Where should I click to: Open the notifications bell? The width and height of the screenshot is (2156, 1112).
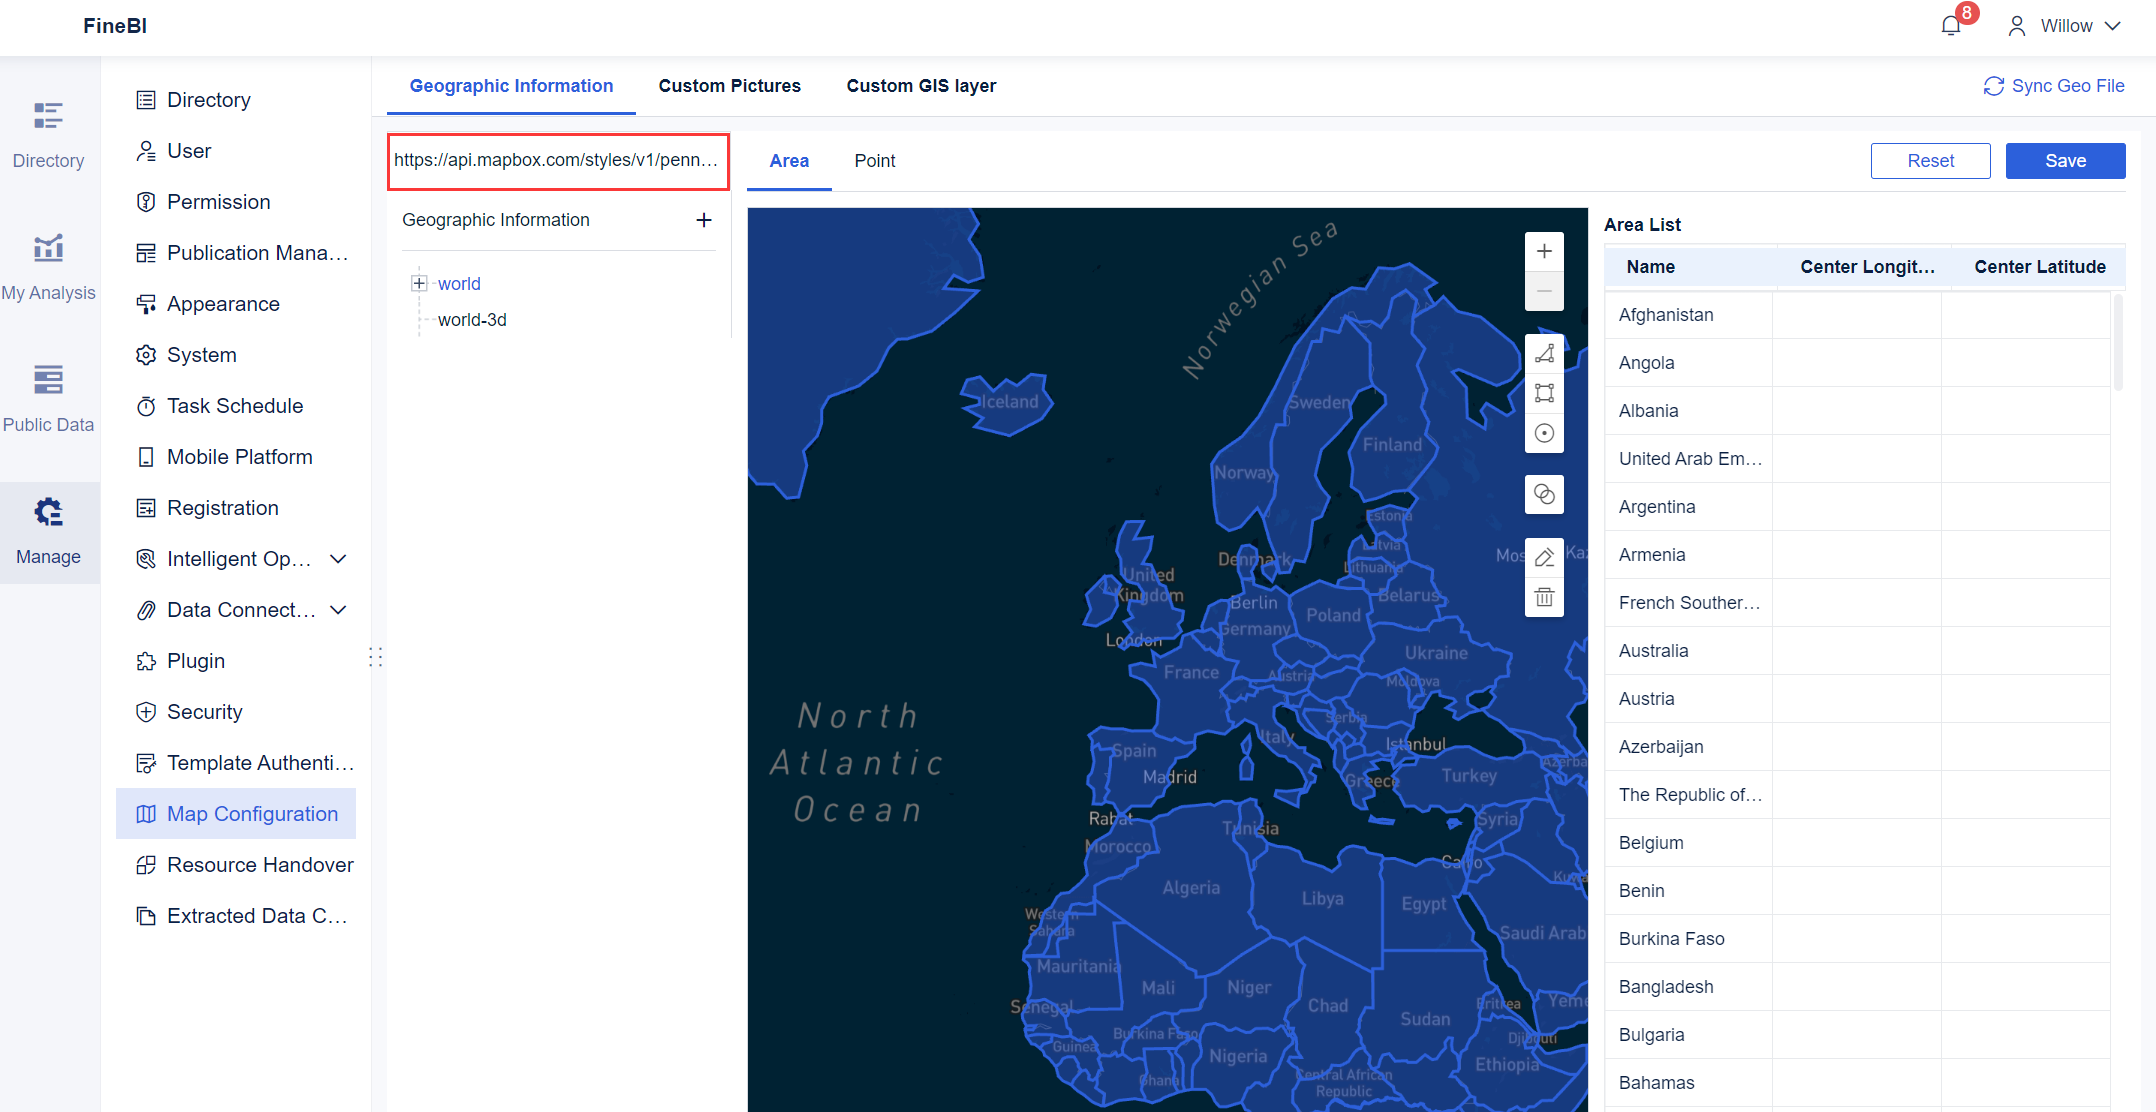(1950, 23)
